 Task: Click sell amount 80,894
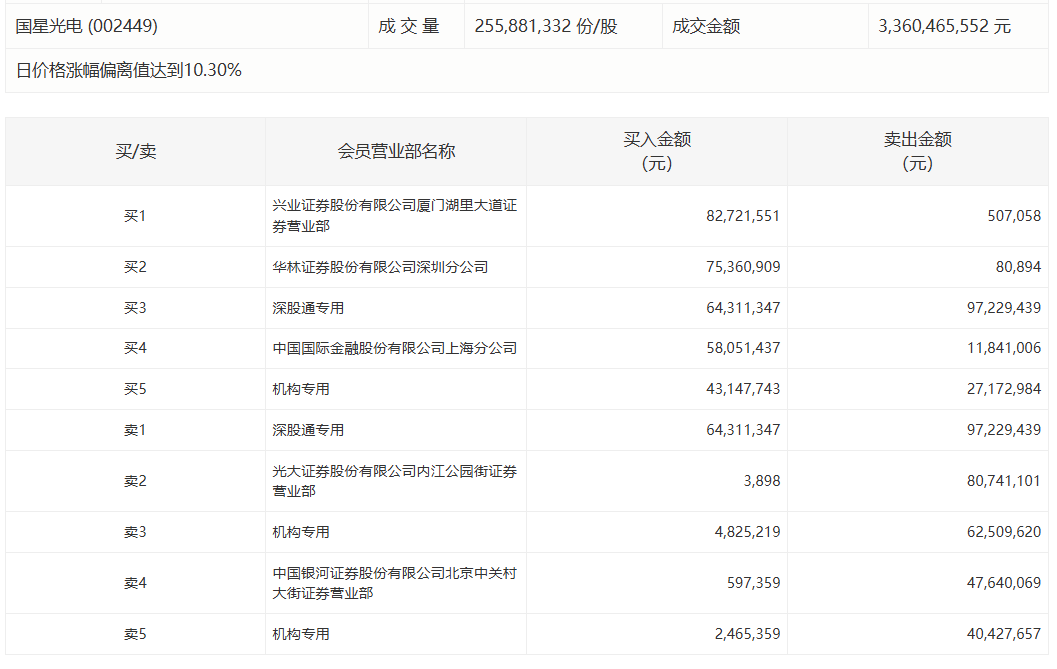(x=1019, y=267)
